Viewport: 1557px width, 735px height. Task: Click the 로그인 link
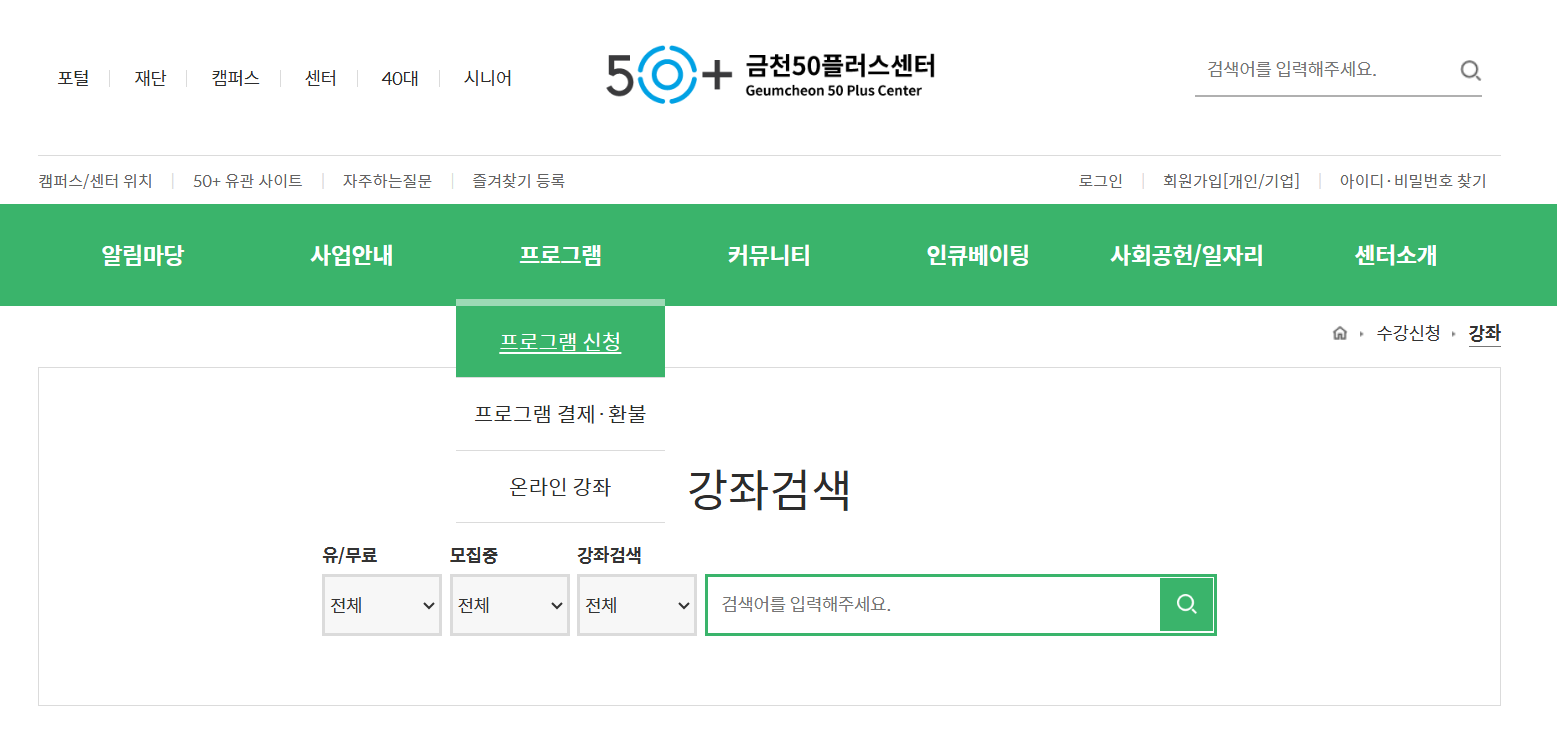(x=1100, y=181)
